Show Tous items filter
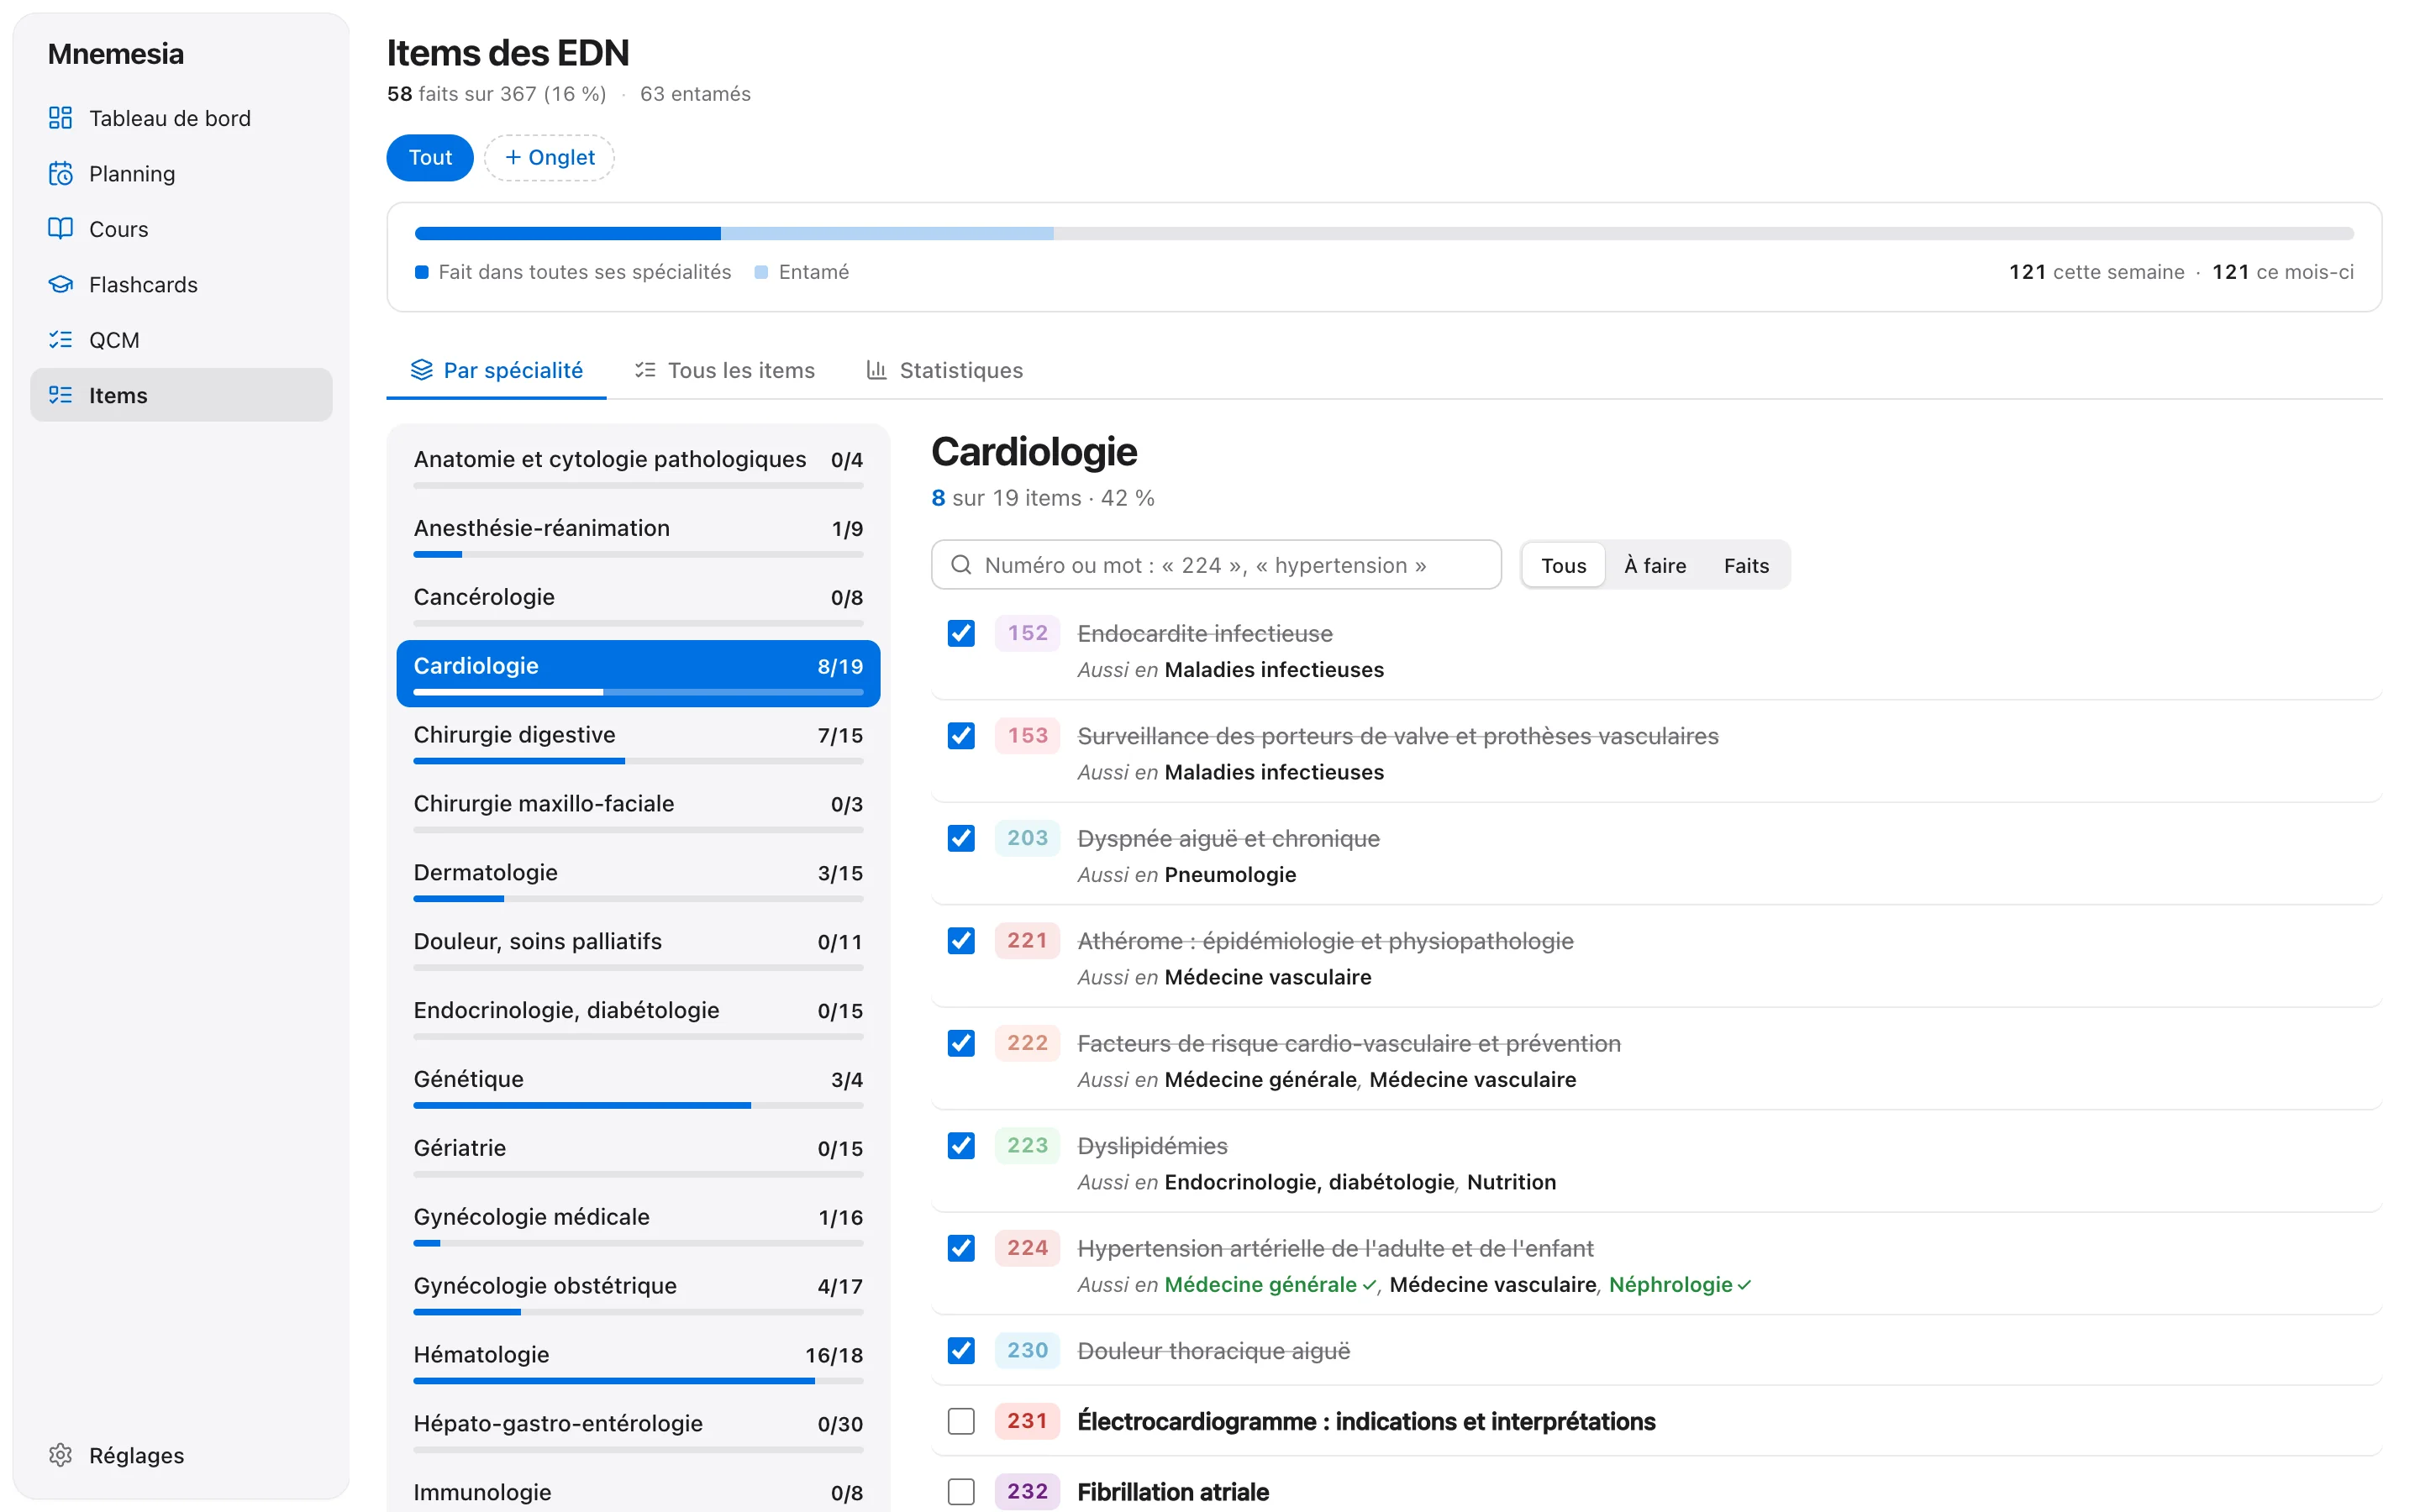The width and height of the screenshot is (2420, 1512). (1563, 566)
